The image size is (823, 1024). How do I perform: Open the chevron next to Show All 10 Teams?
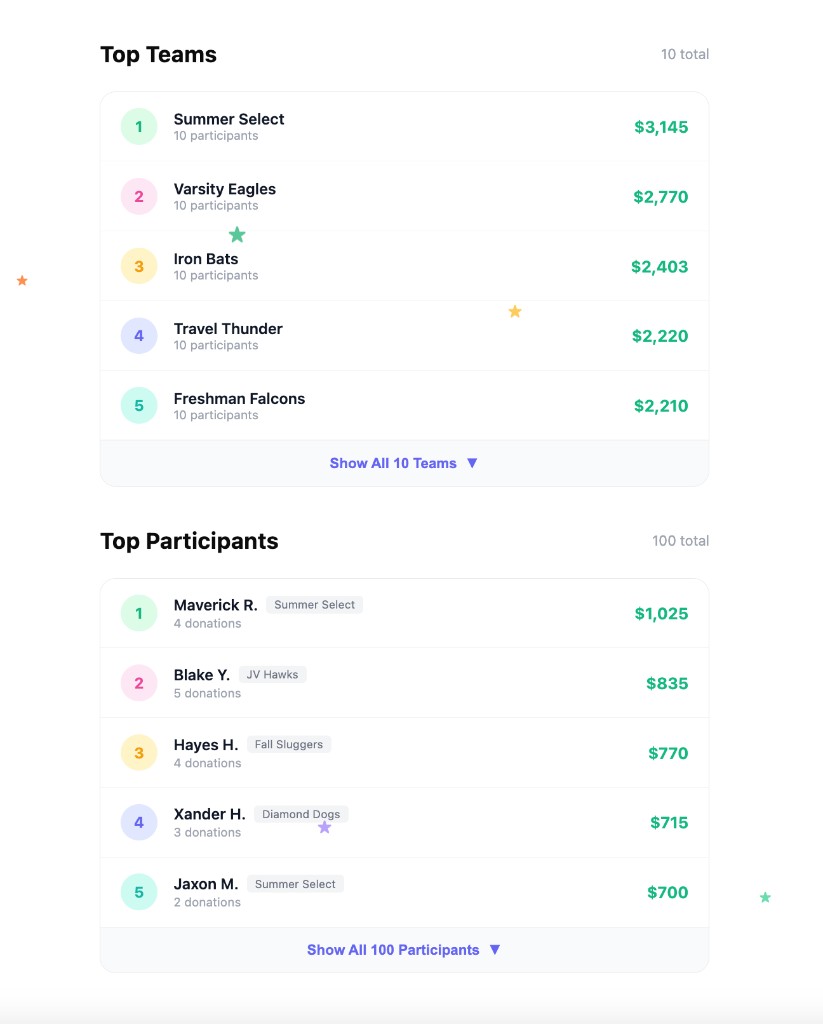tap(471, 463)
